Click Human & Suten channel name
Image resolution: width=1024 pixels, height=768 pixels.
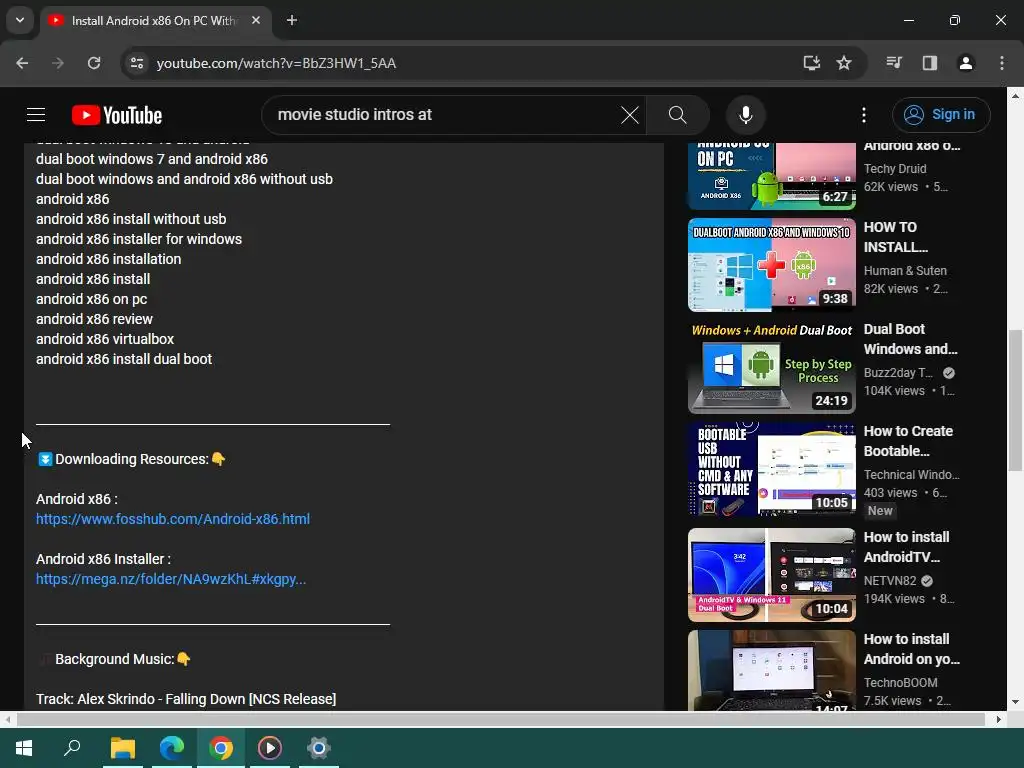click(905, 270)
